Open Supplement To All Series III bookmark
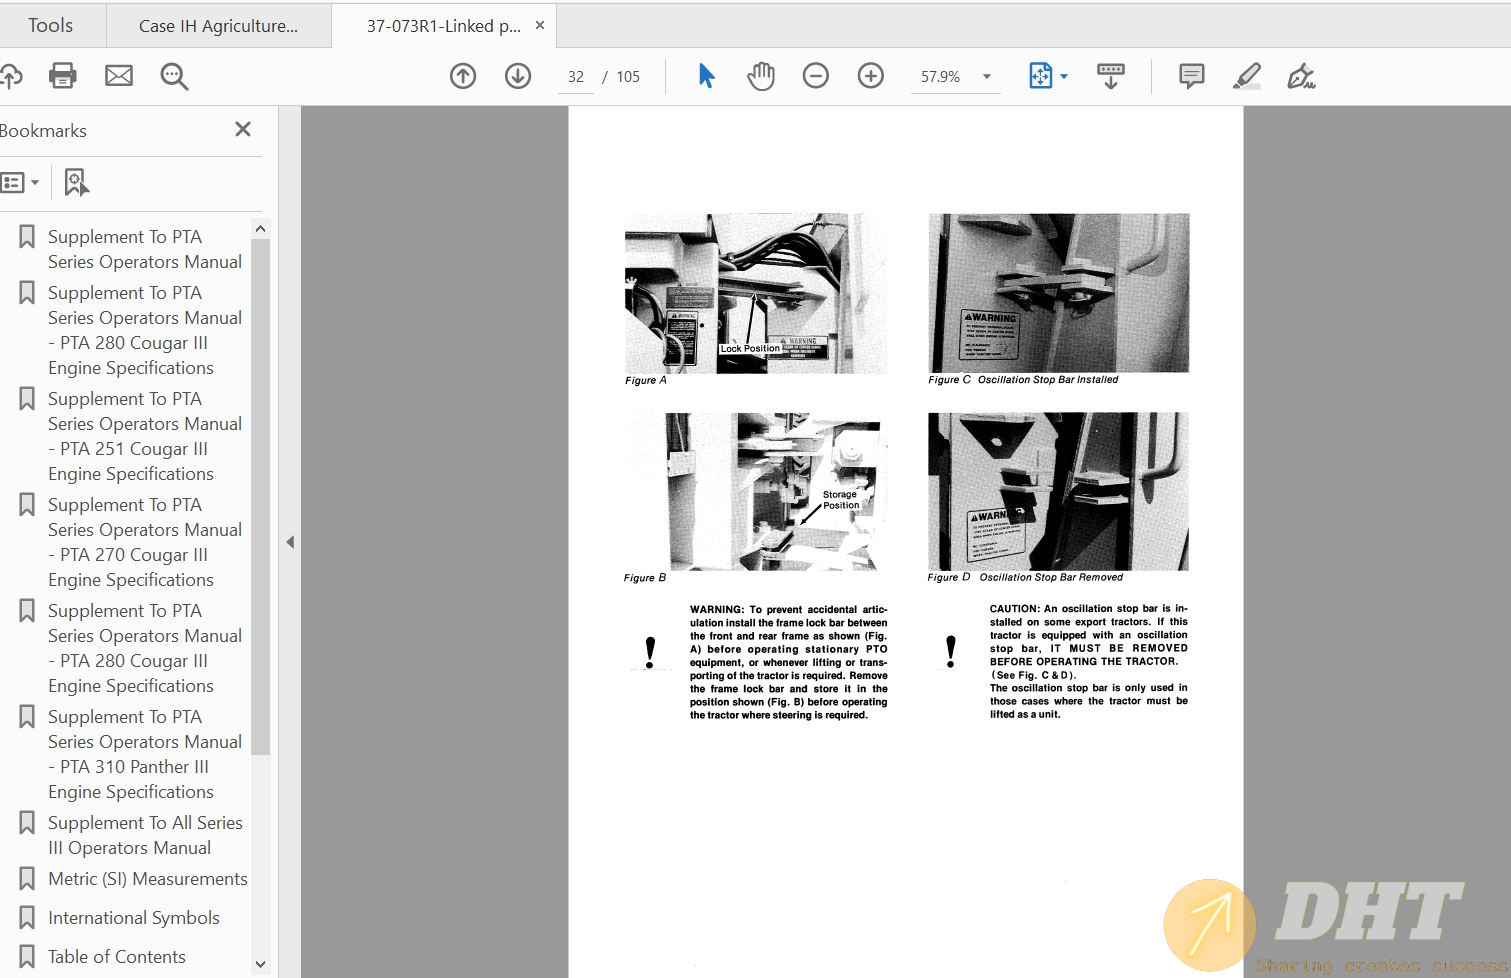 (145, 835)
